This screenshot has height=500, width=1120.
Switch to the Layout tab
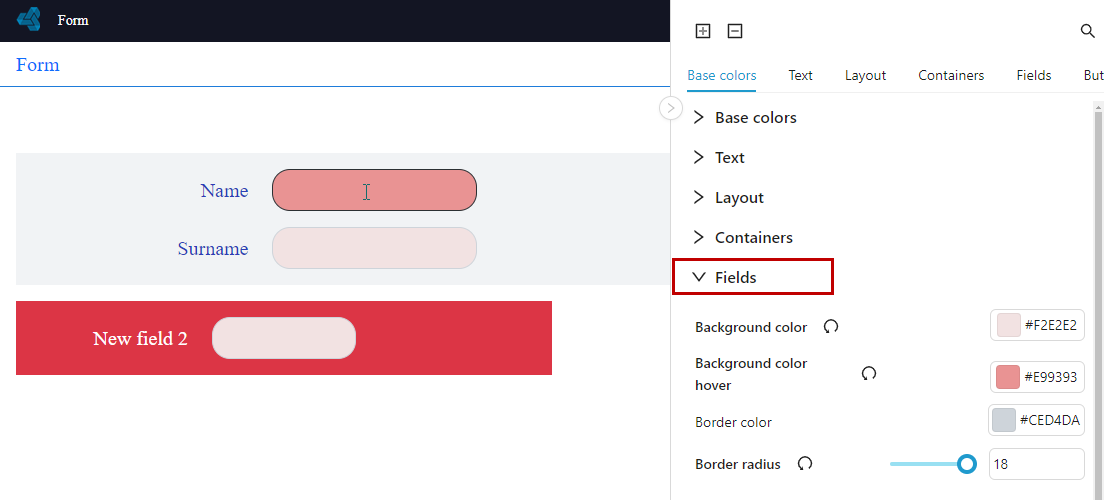tap(865, 75)
